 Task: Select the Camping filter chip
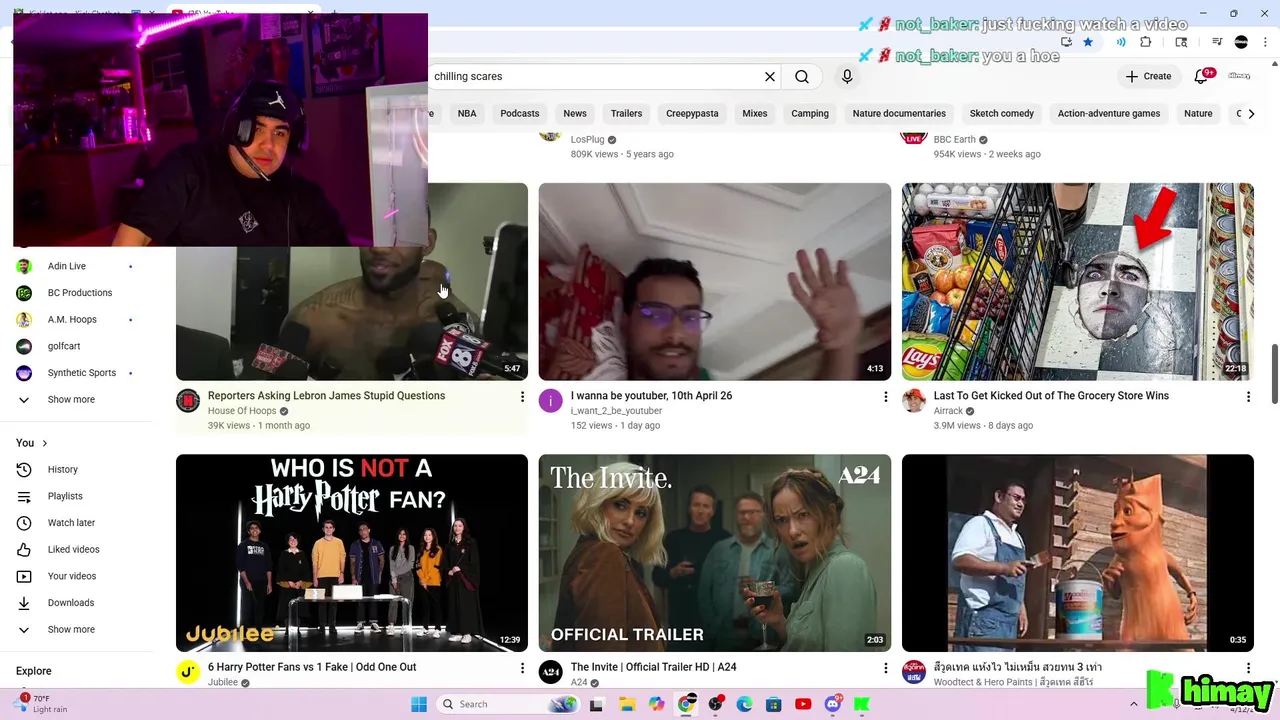tap(810, 114)
